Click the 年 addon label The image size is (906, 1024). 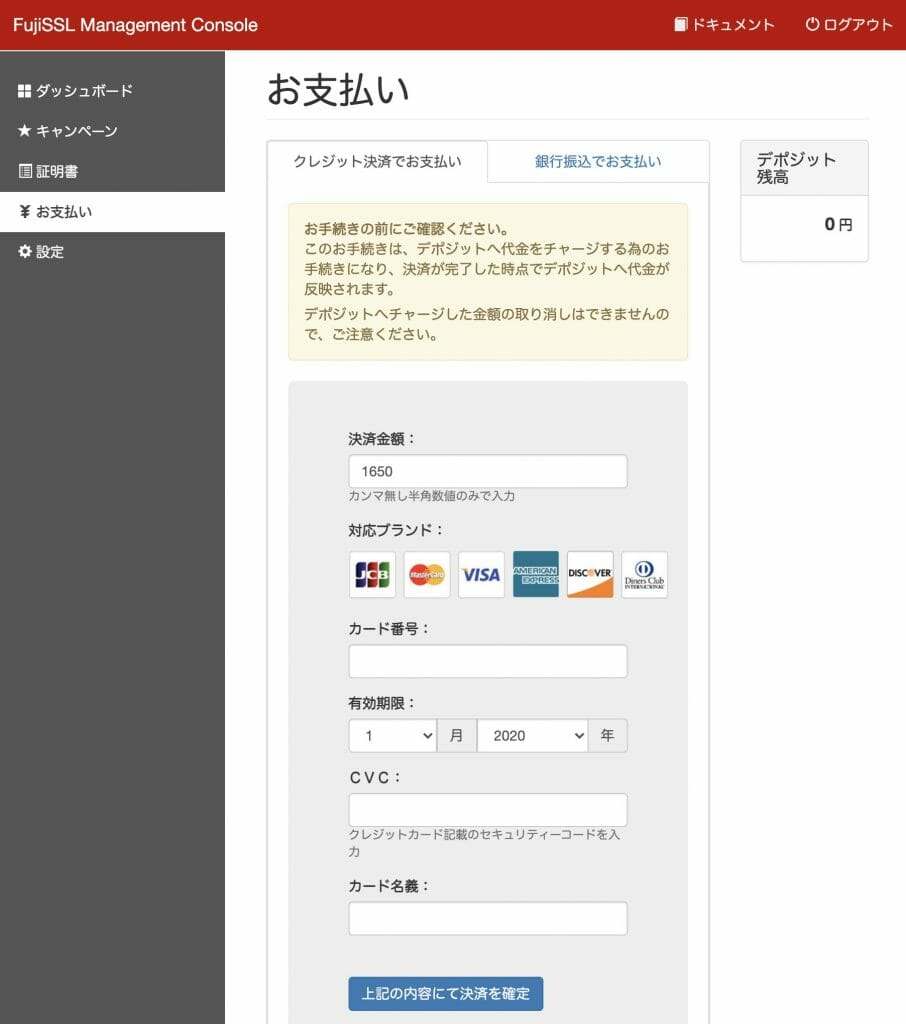(607, 736)
